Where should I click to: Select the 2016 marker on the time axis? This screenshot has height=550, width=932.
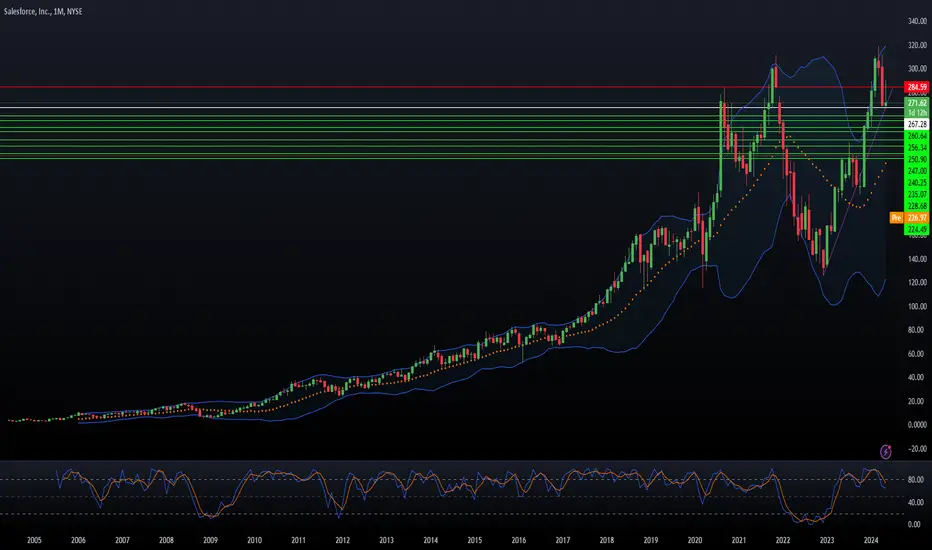[518, 540]
